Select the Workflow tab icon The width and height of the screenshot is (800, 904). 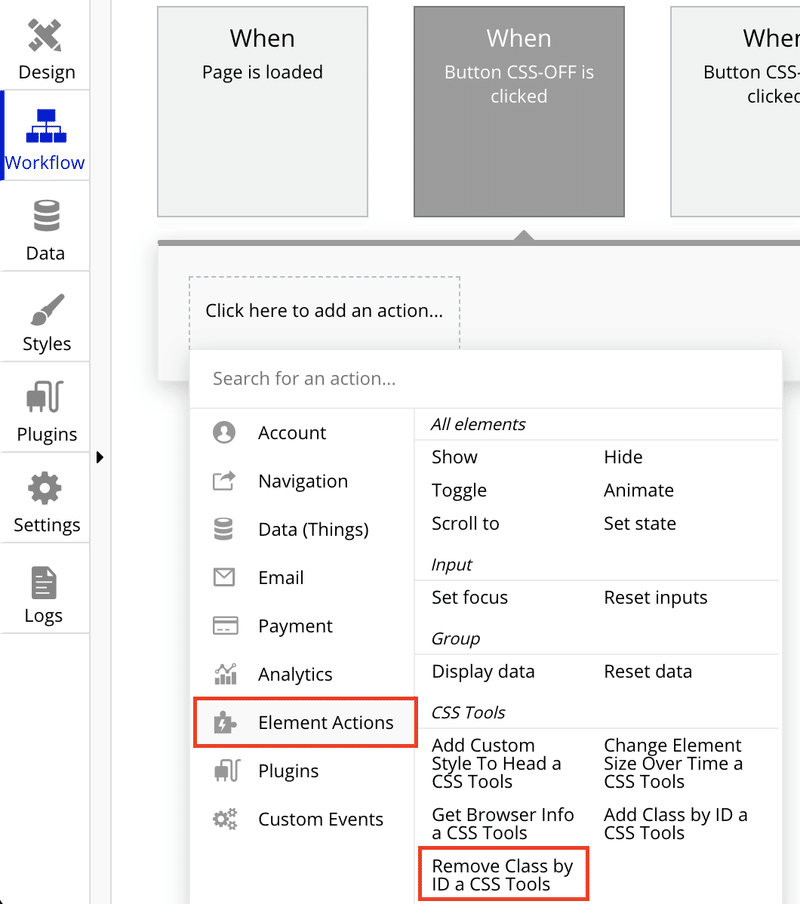pyautogui.click(x=46, y=126)
